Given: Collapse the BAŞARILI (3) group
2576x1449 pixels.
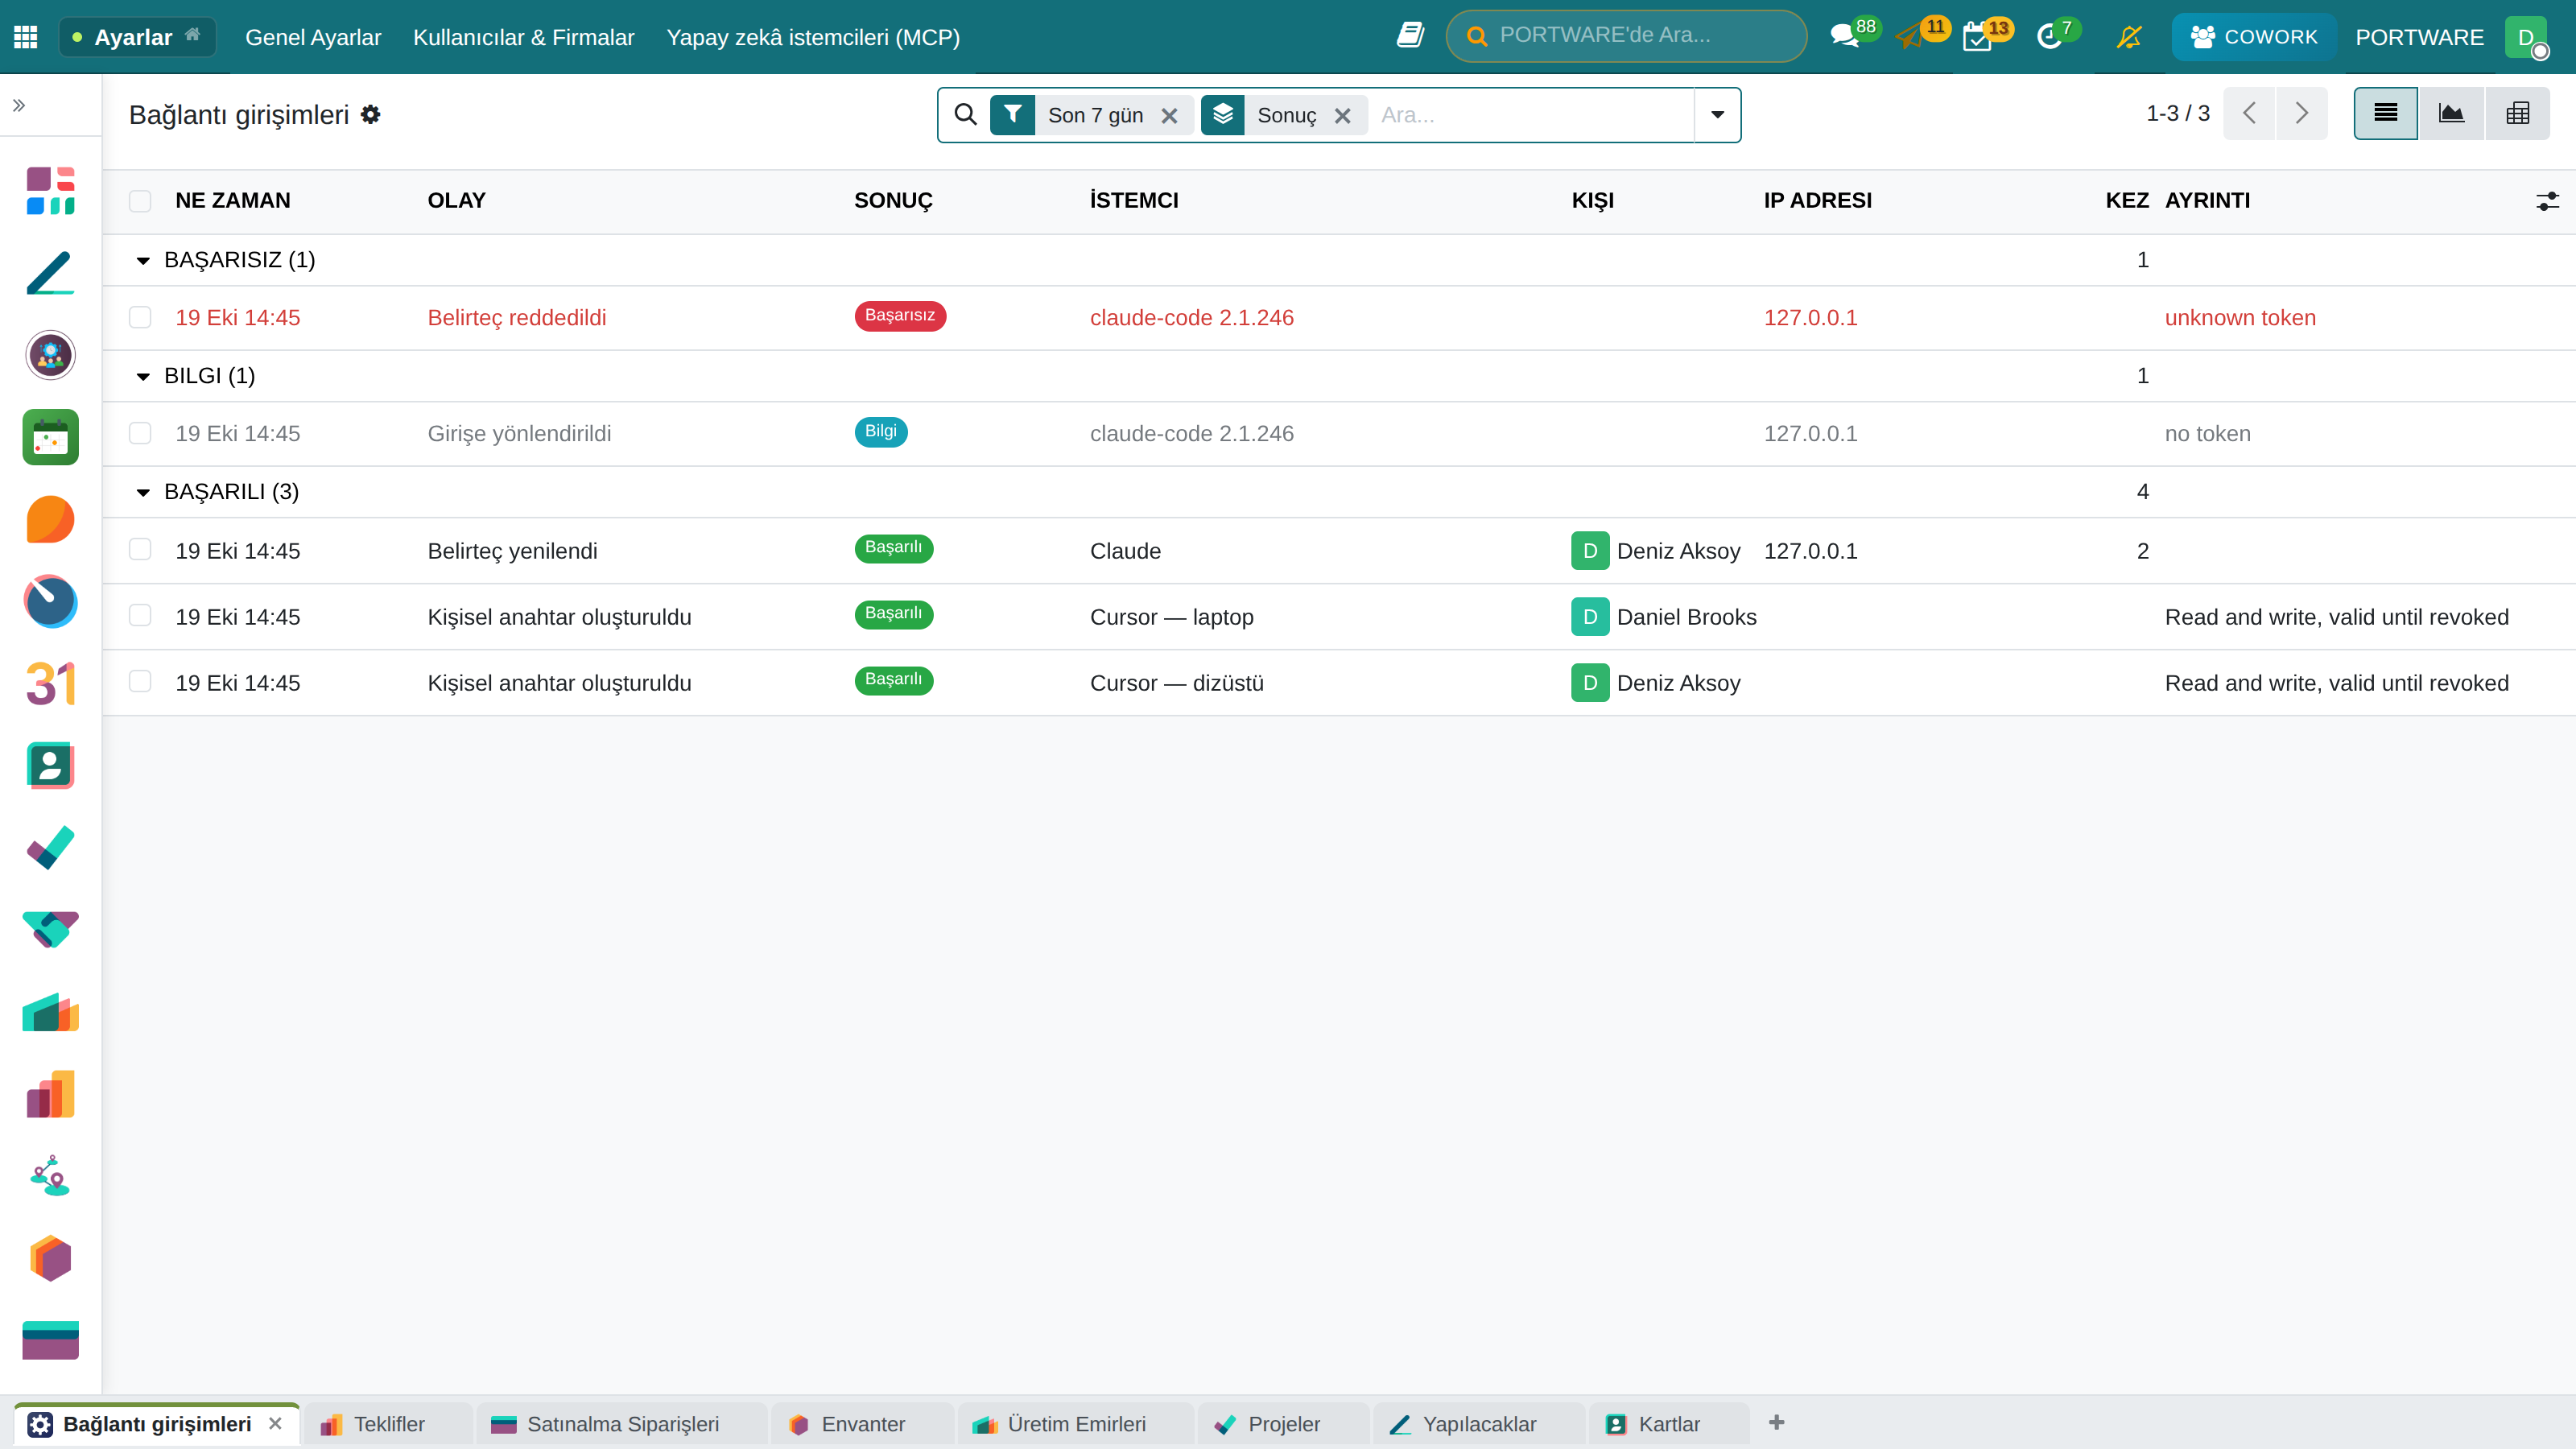Looking at the screenshot, I should 143,493.
